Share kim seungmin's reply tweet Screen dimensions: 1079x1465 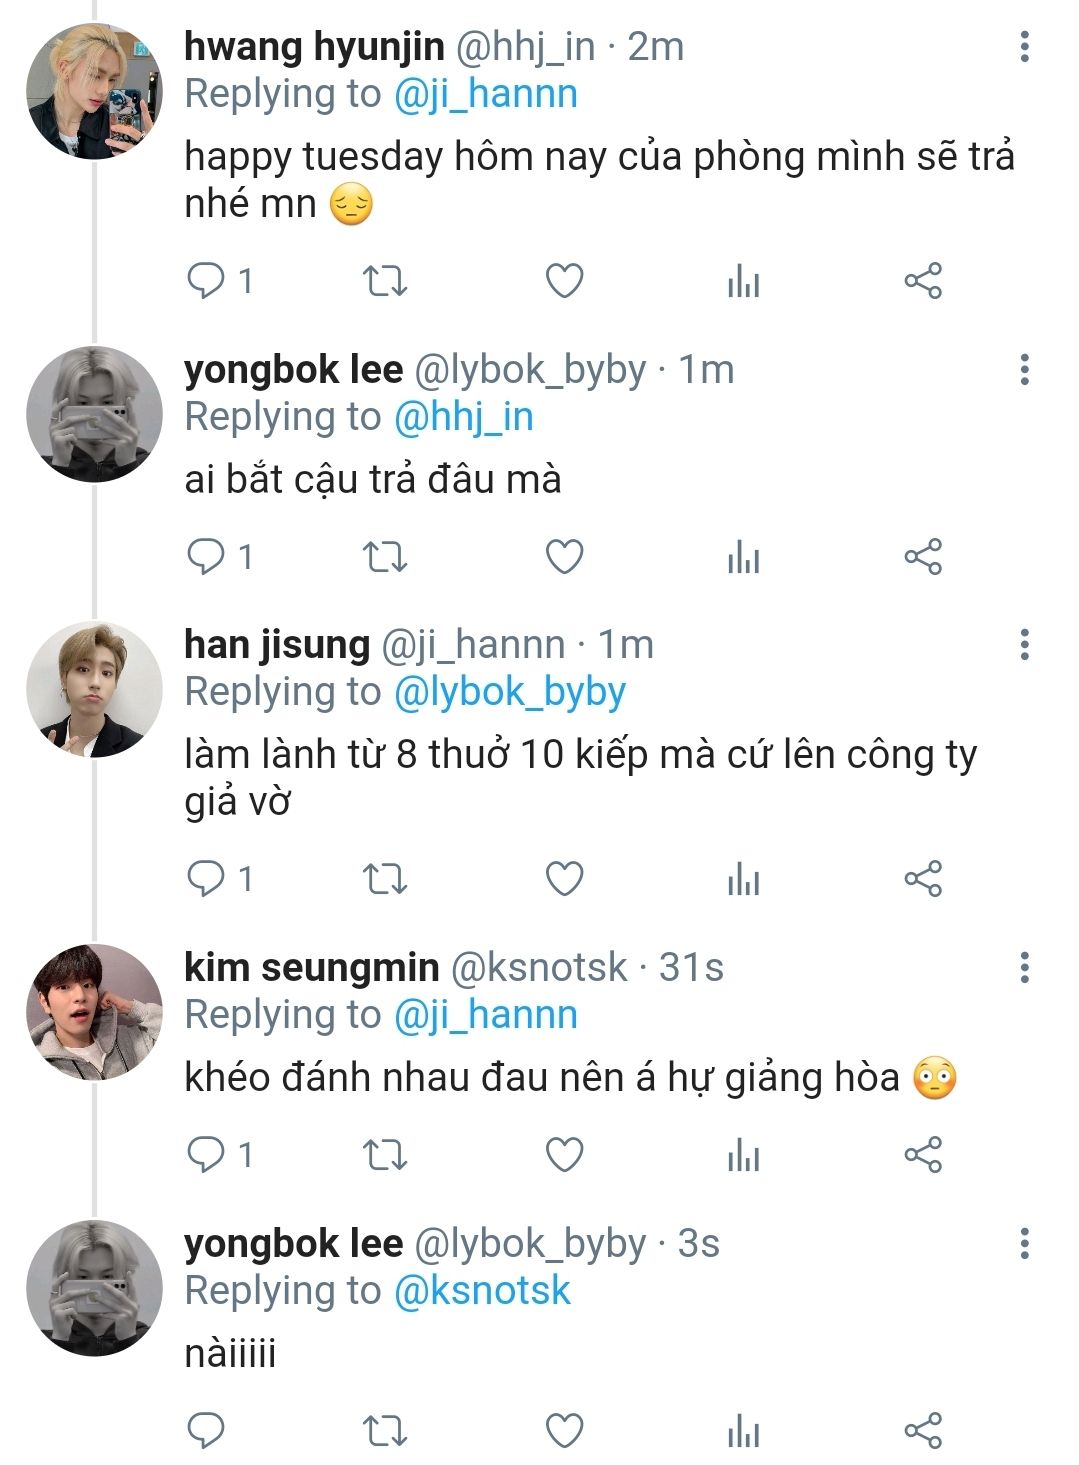point(923,1154)
